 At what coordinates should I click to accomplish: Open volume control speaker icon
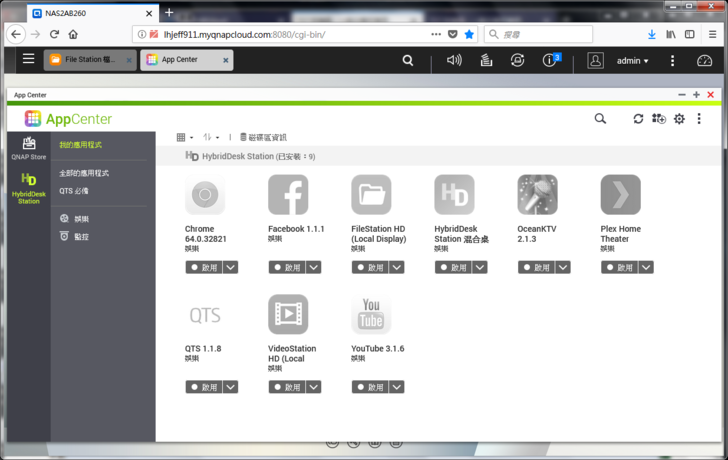[454, 60]
